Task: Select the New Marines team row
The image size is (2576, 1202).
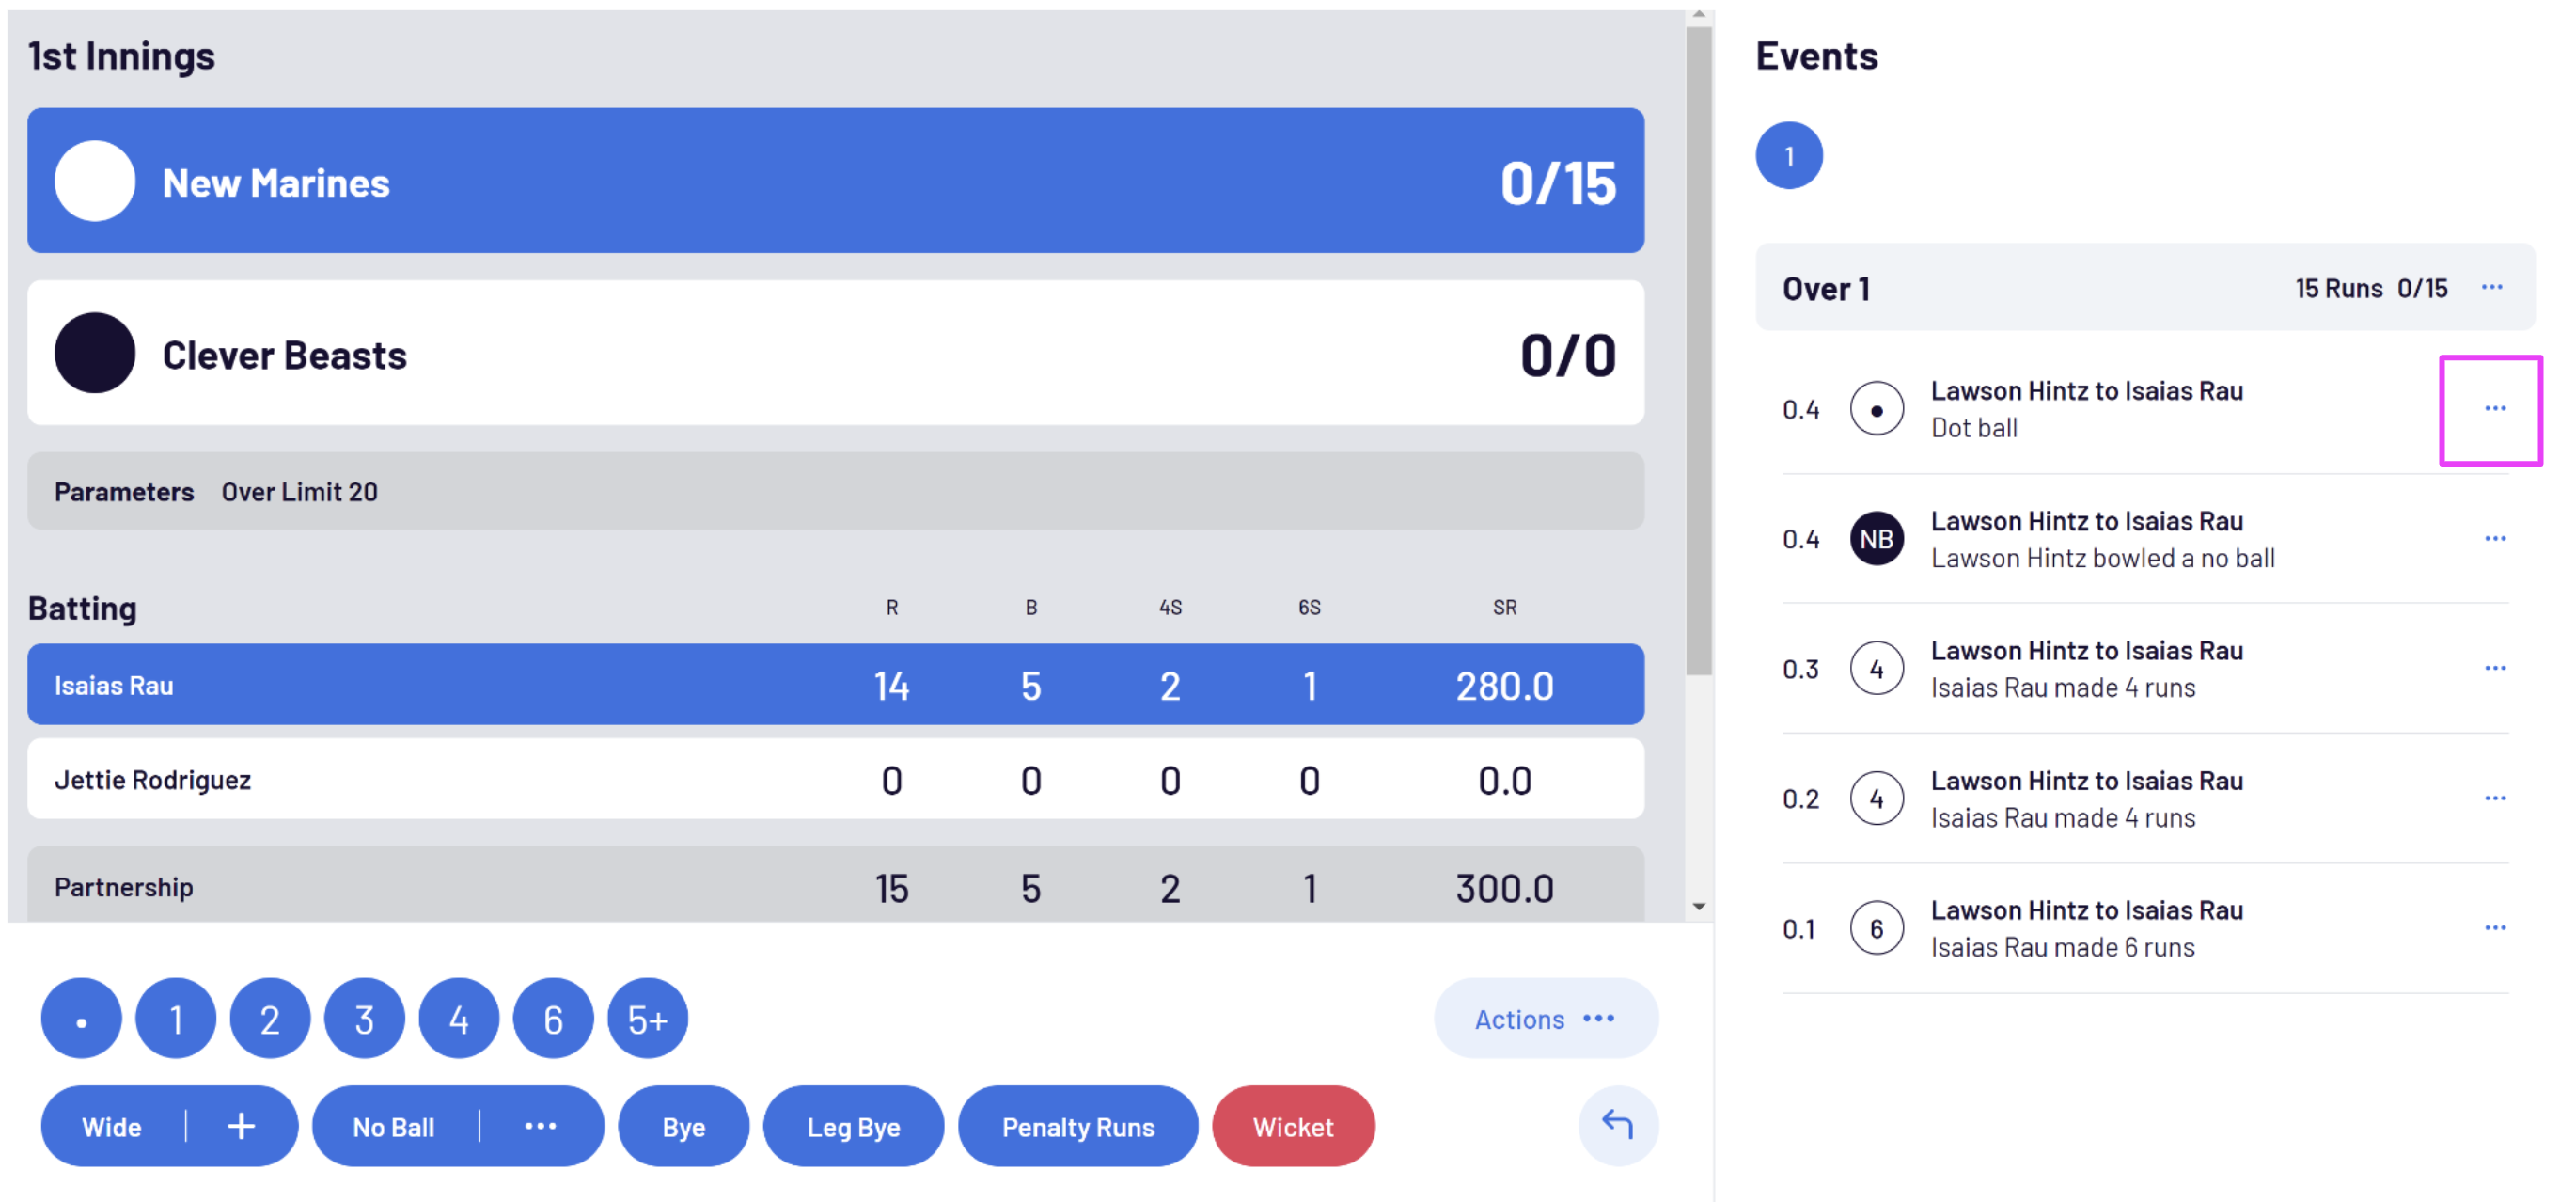Action: click(x=835, y=181)
